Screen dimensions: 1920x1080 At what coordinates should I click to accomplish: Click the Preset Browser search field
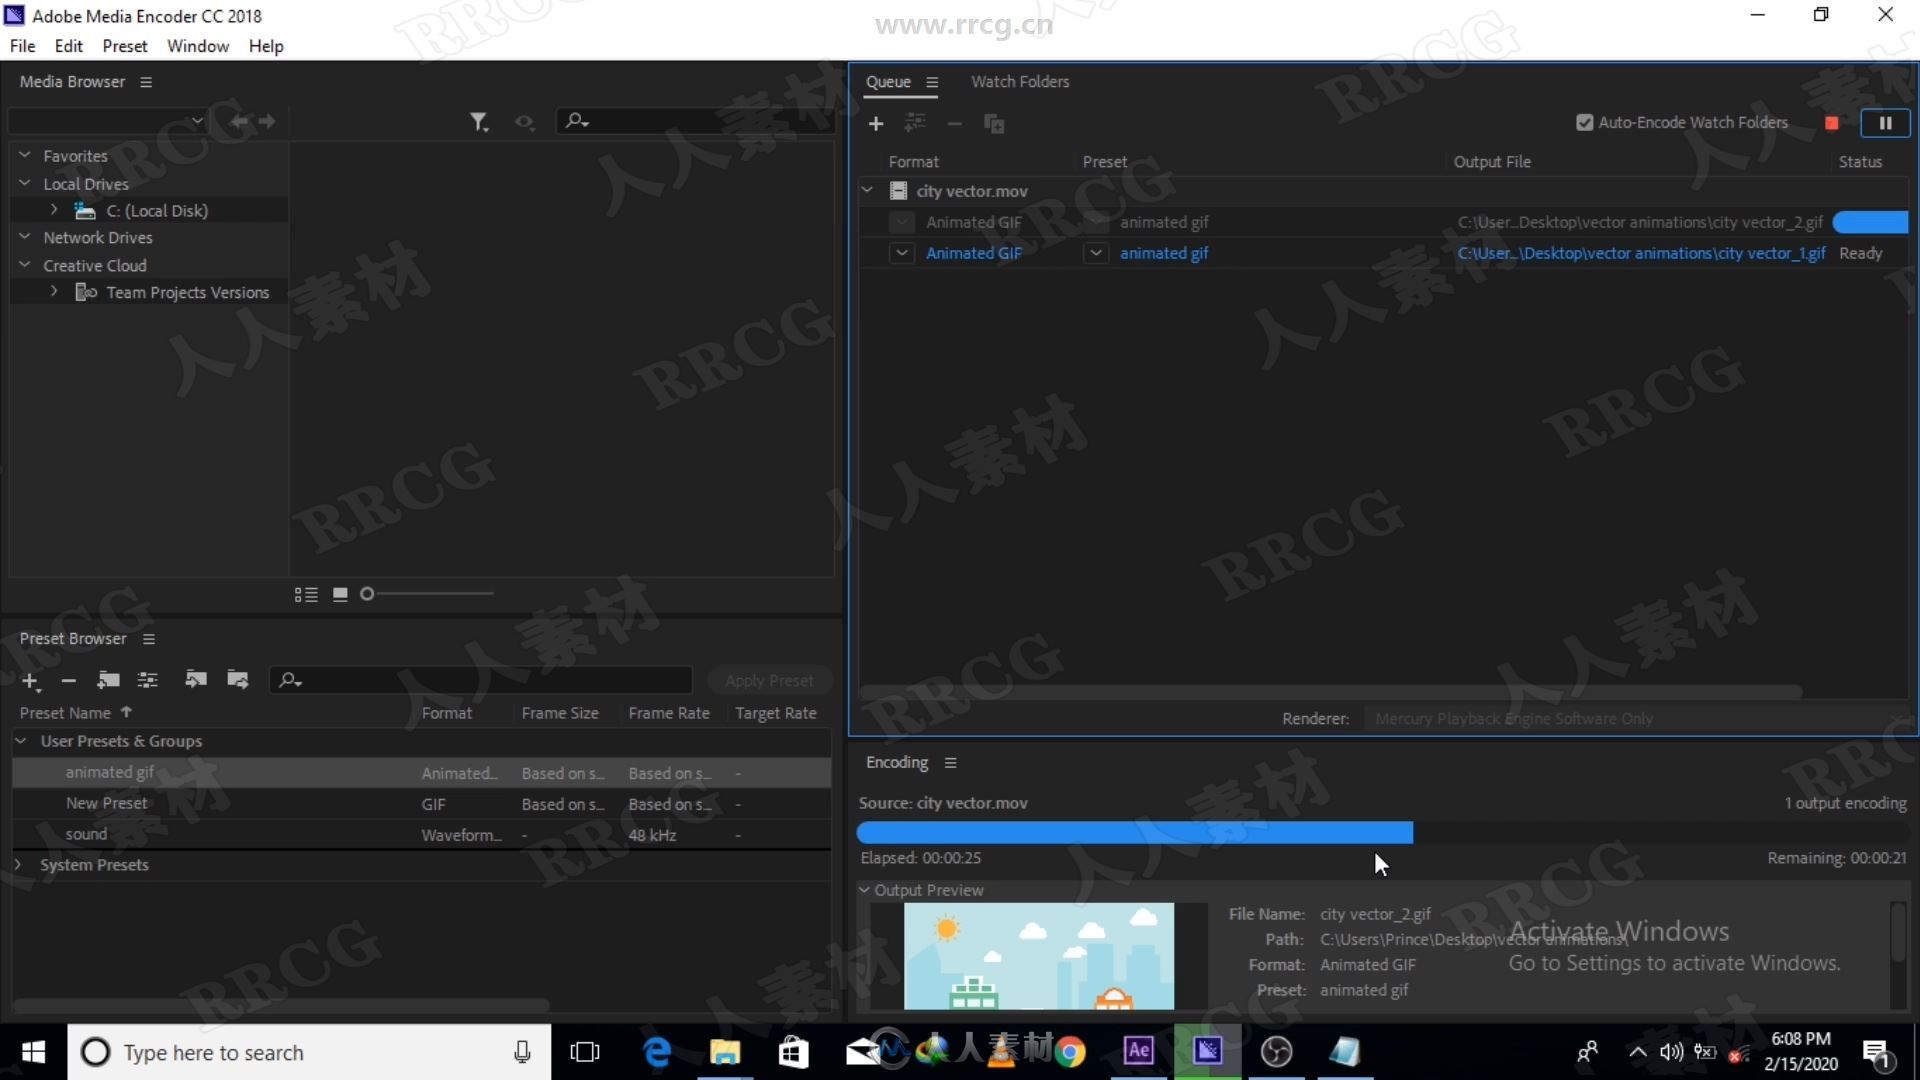(x=481, y=680)
